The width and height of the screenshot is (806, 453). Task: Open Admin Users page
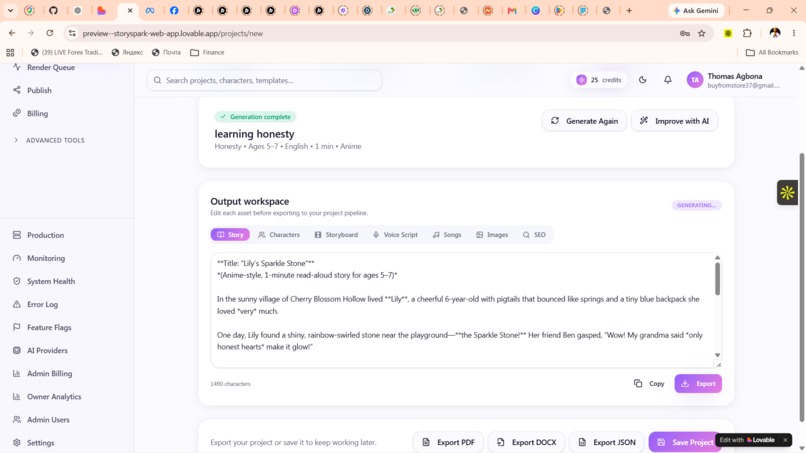pos(41,420)
